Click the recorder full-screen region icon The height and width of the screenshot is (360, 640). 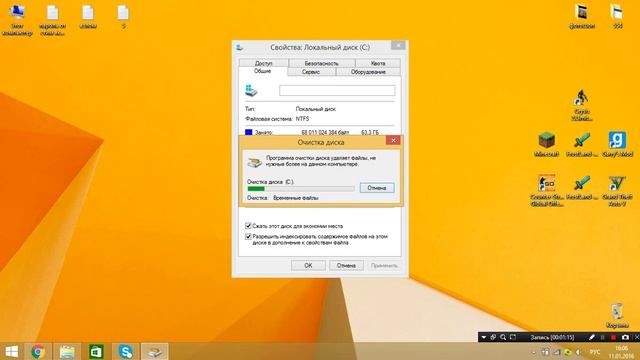(513, 337)
